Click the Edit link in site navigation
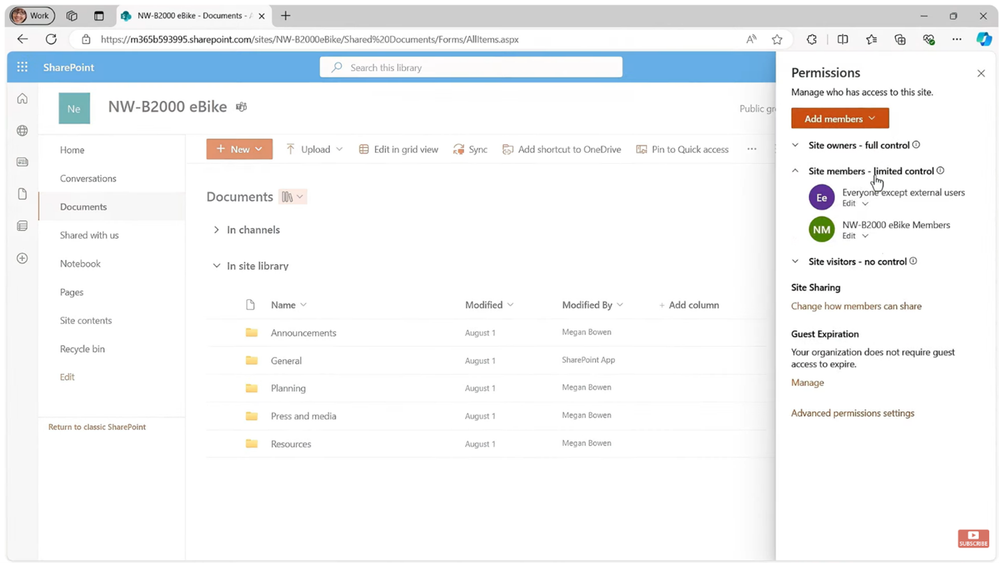 [x=67, y=377]
